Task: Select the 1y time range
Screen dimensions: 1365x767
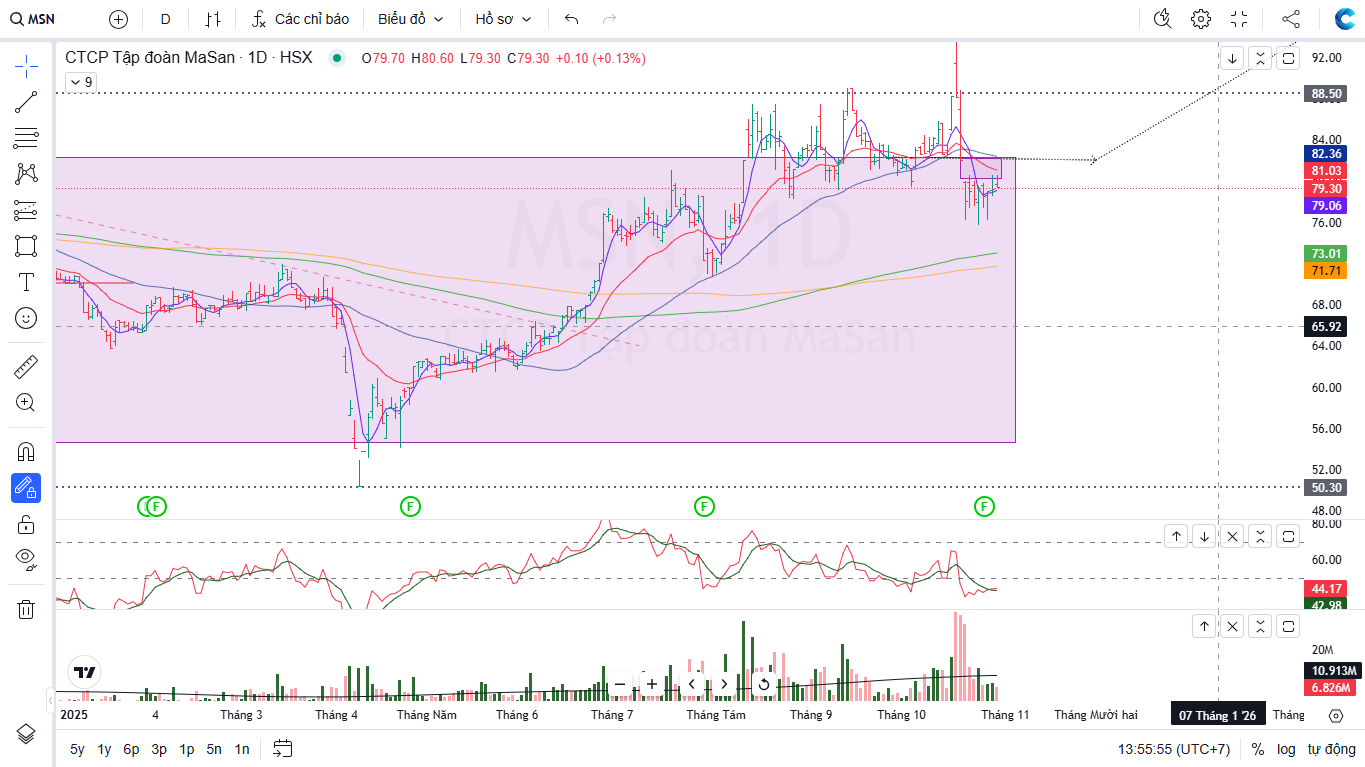Action: click(104, 749)
